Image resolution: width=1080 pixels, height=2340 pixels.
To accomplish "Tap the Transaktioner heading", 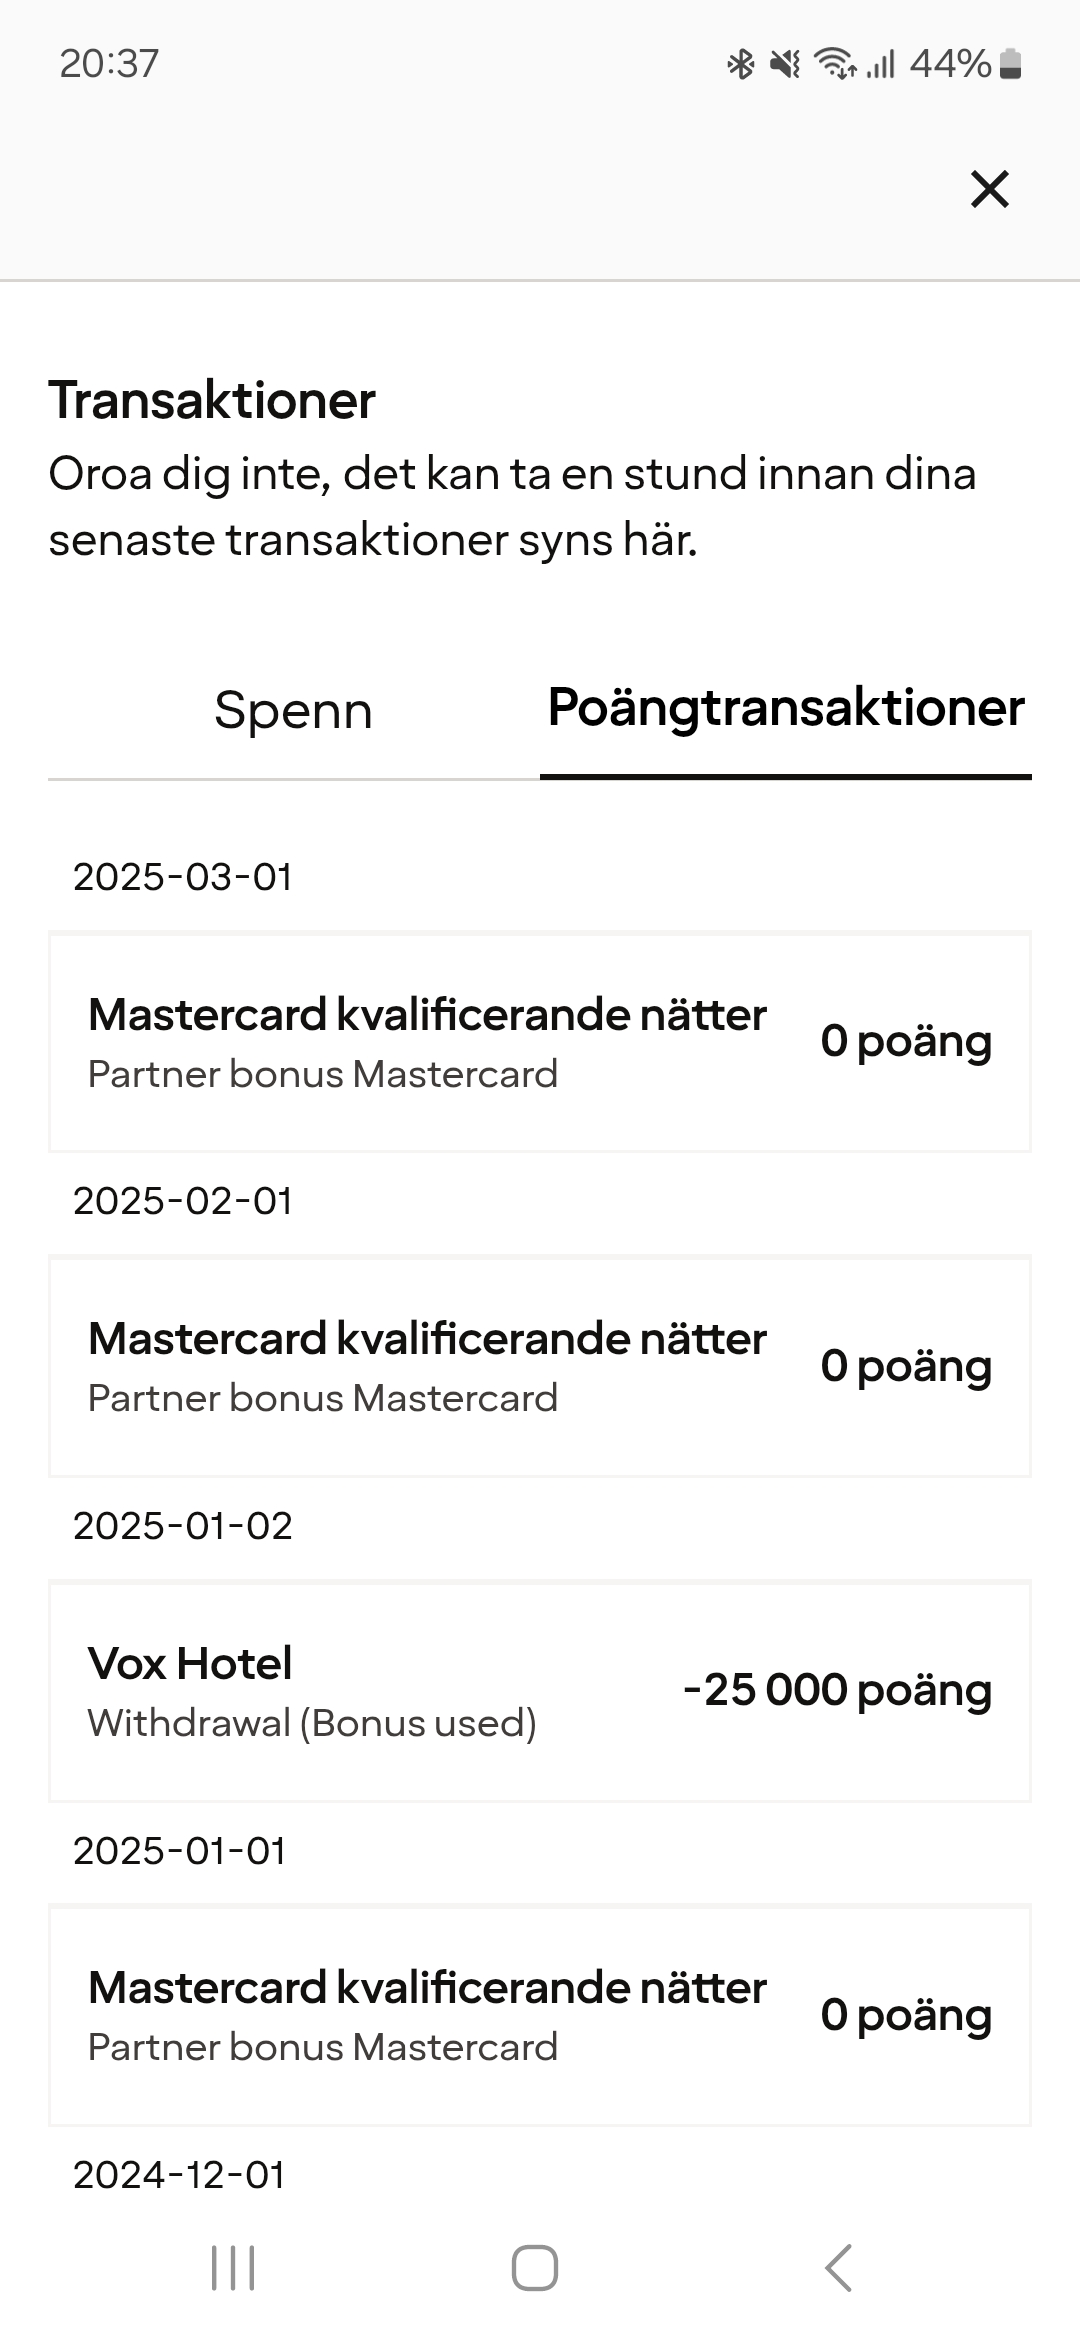I will pyautogui.click(x=212, y=401).
